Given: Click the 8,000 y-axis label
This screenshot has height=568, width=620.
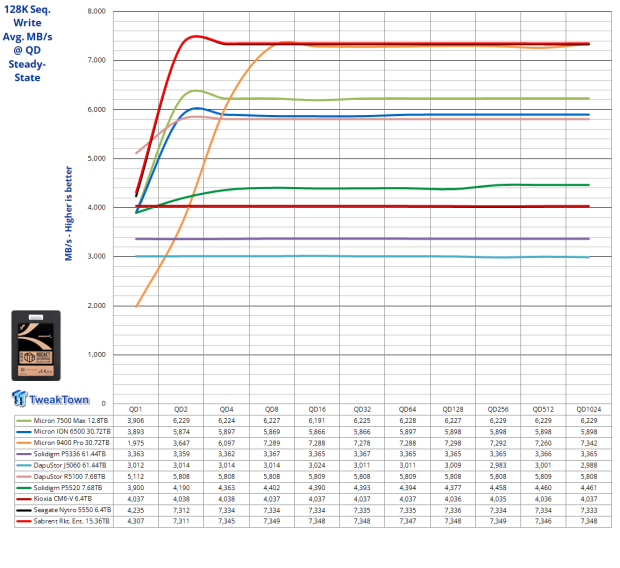Looking at the screenshot, I should pyautogui.click(x=97, y=11).
